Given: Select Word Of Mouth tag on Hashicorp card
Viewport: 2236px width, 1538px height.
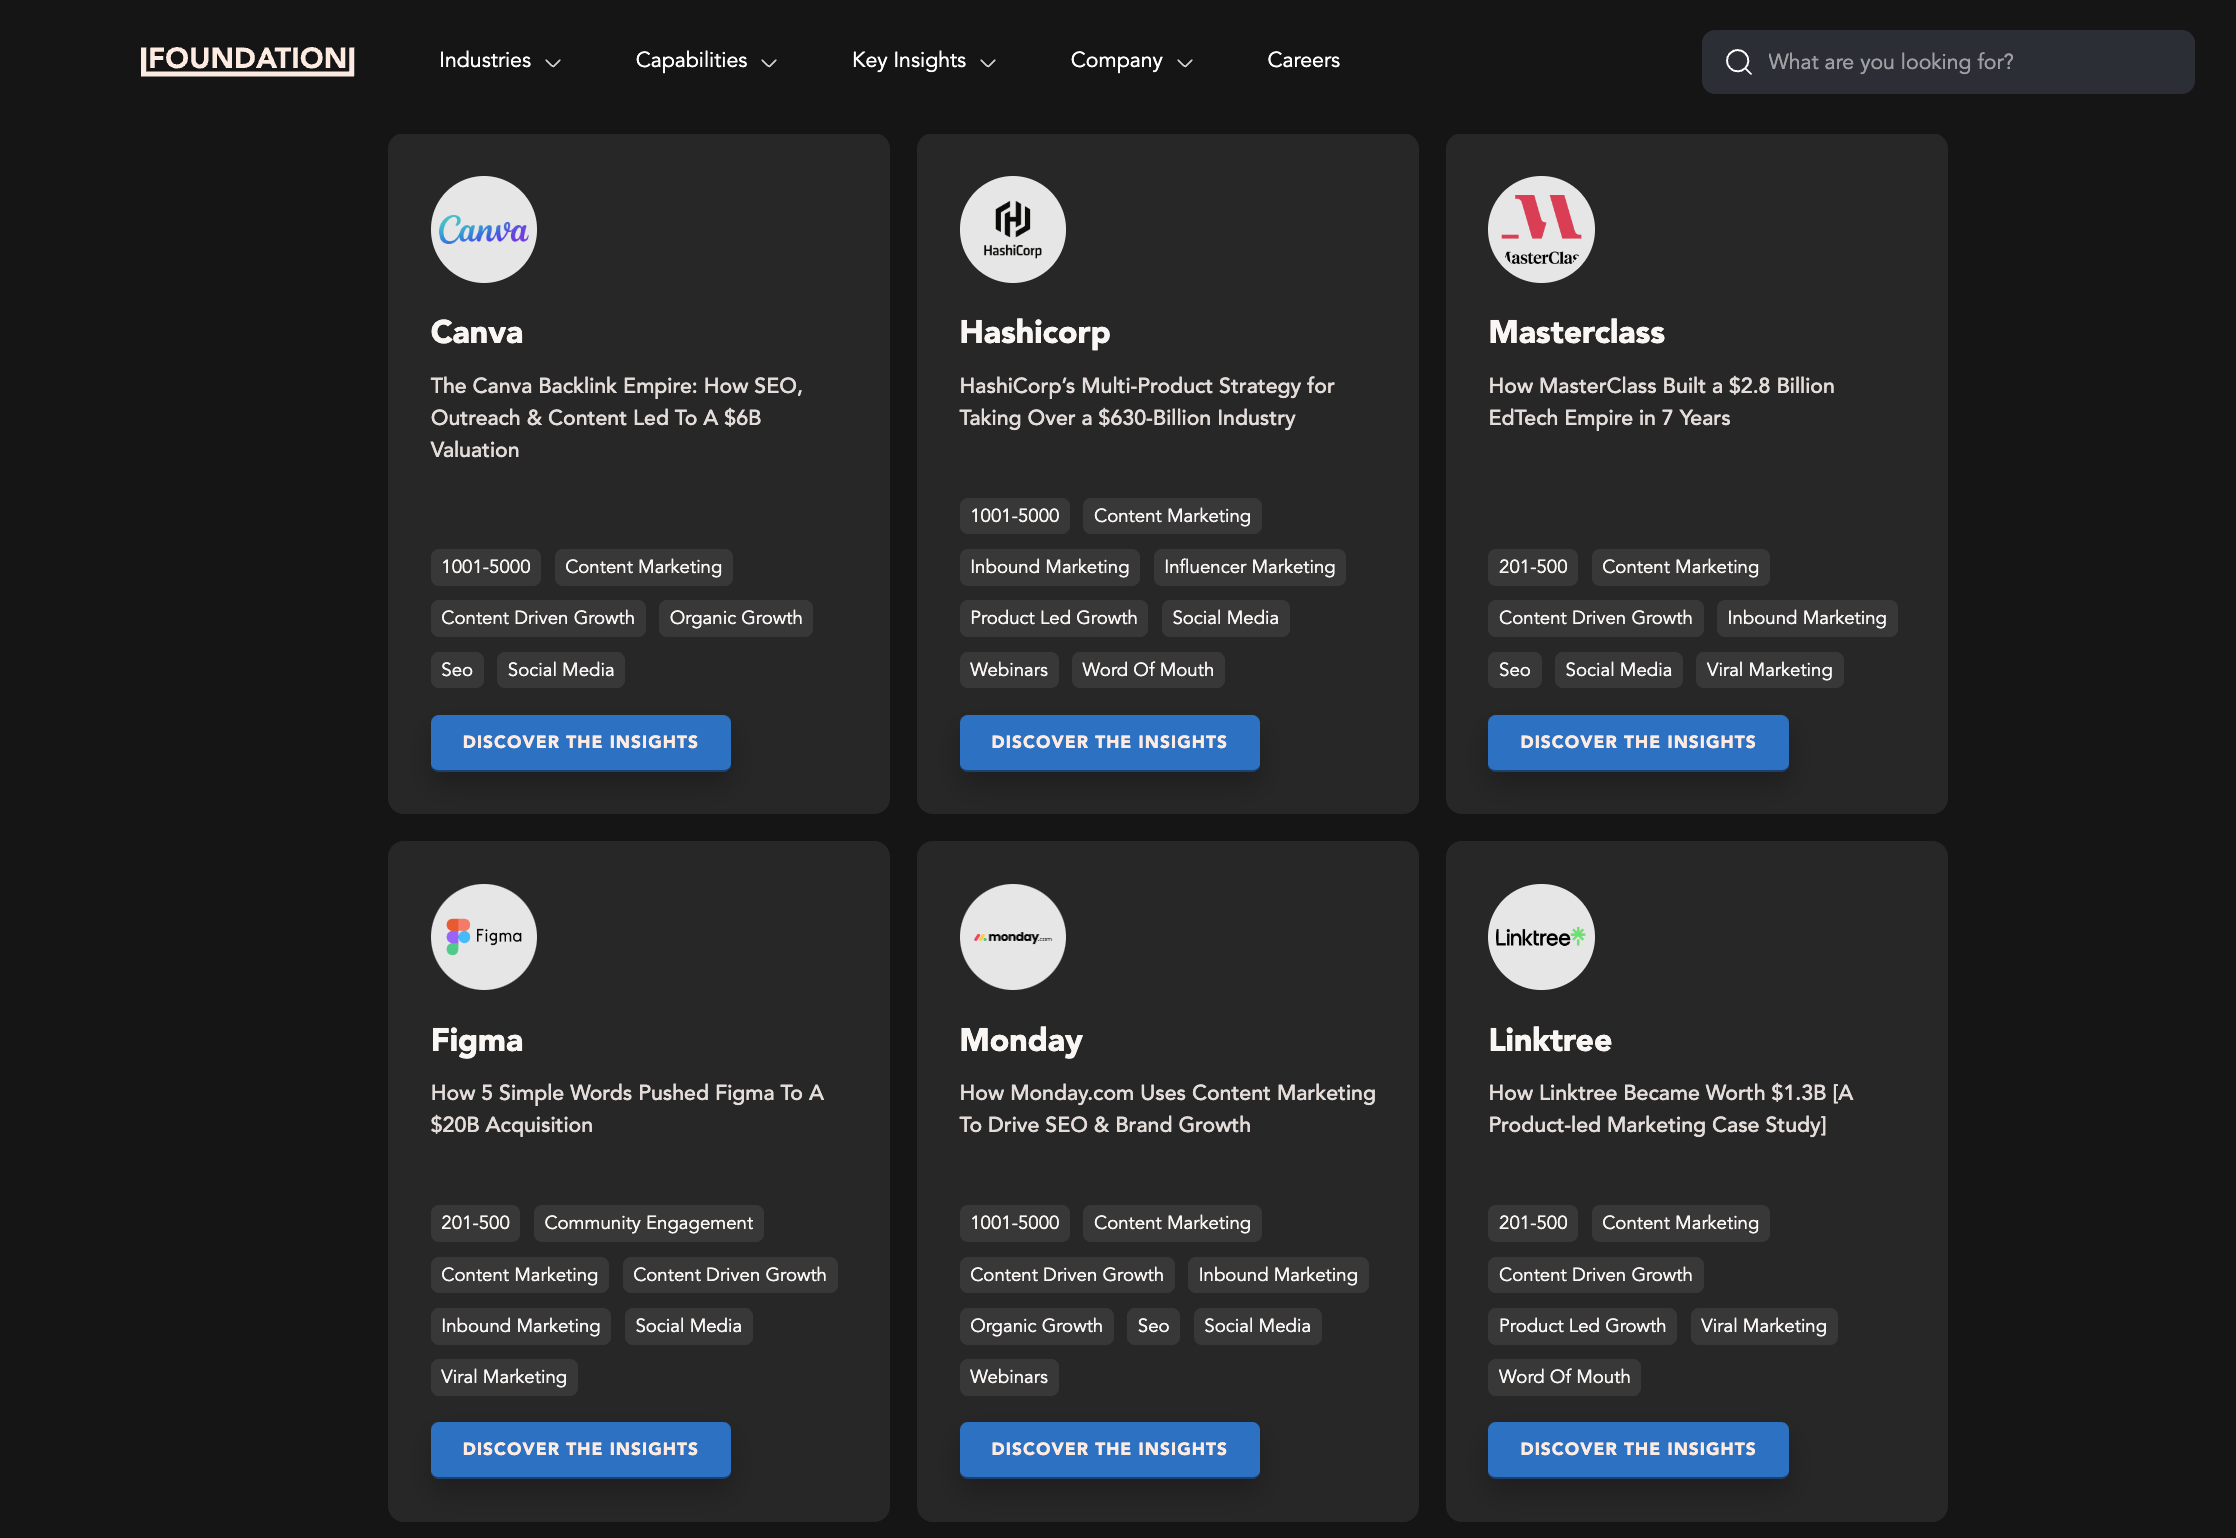Looking at the screenshot, I should (1148, 670).
